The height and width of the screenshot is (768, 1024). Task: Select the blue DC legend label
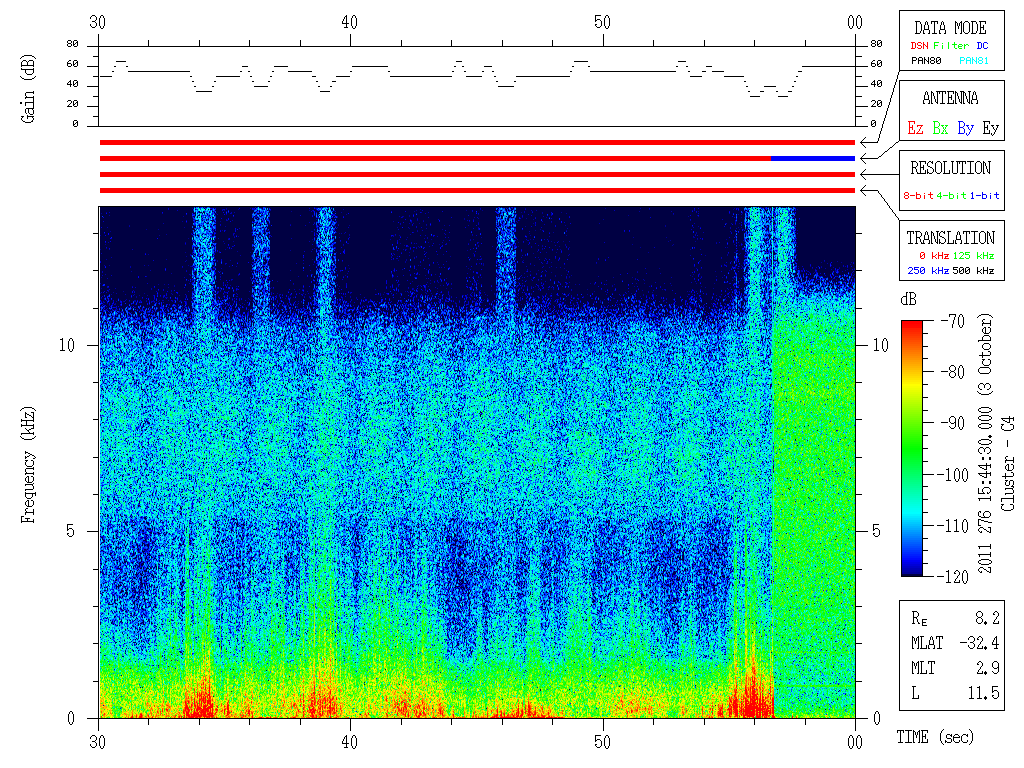click(982, 46)
